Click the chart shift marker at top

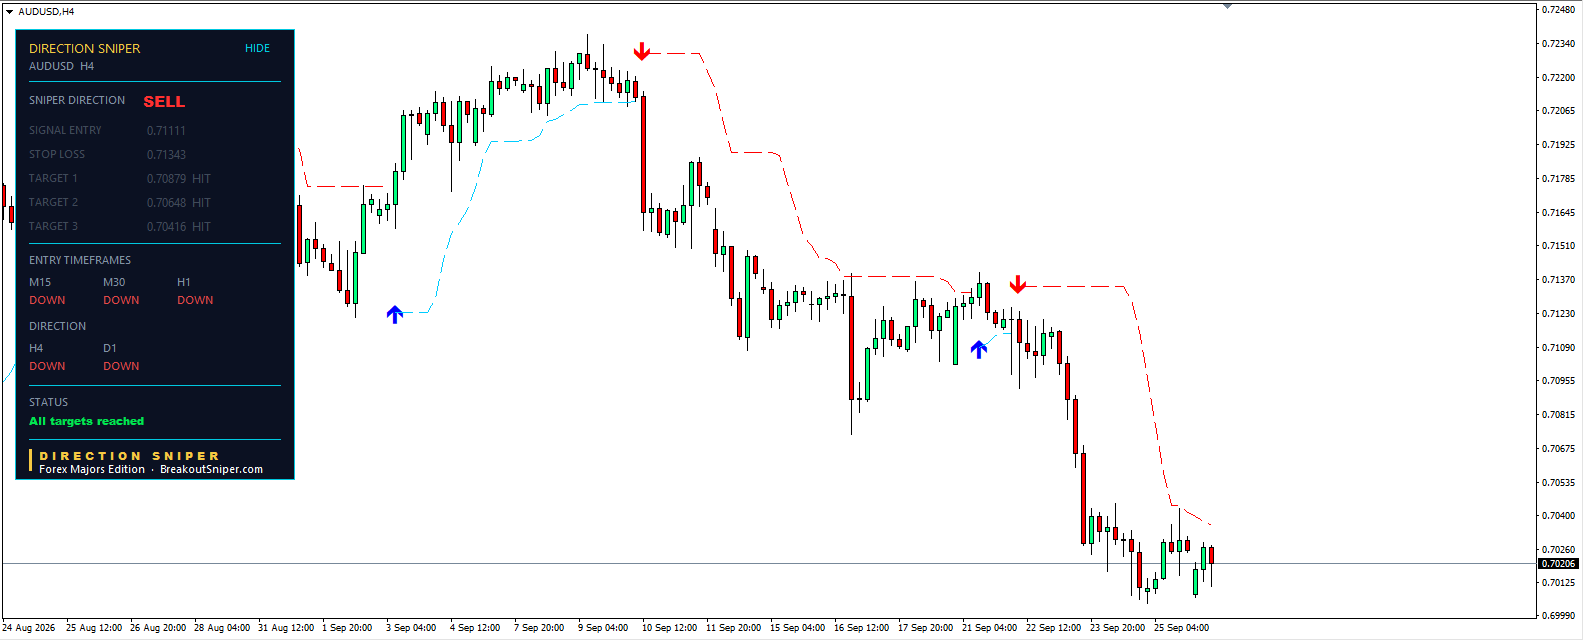[x=1227, y=6]
